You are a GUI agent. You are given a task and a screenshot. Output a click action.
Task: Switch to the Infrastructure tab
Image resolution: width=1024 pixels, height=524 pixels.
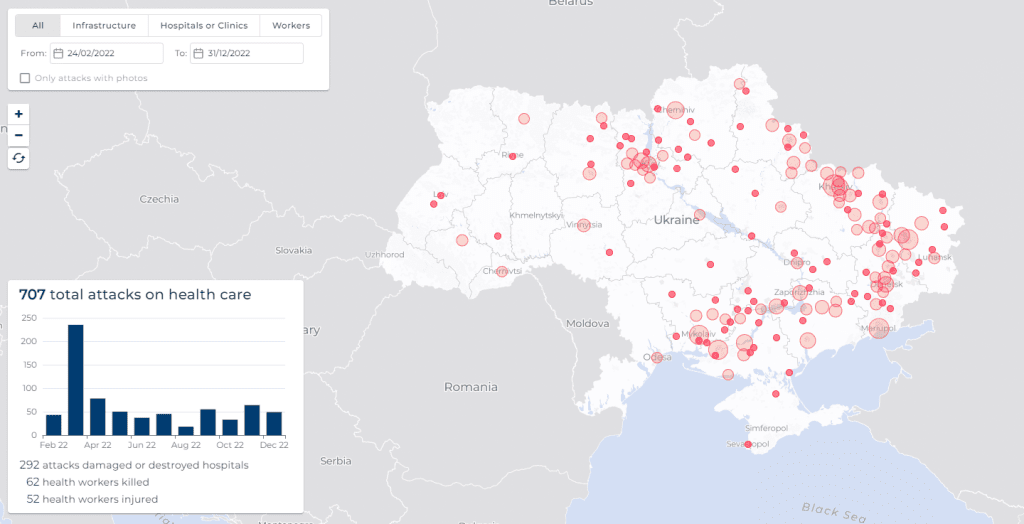coord(104,26)
